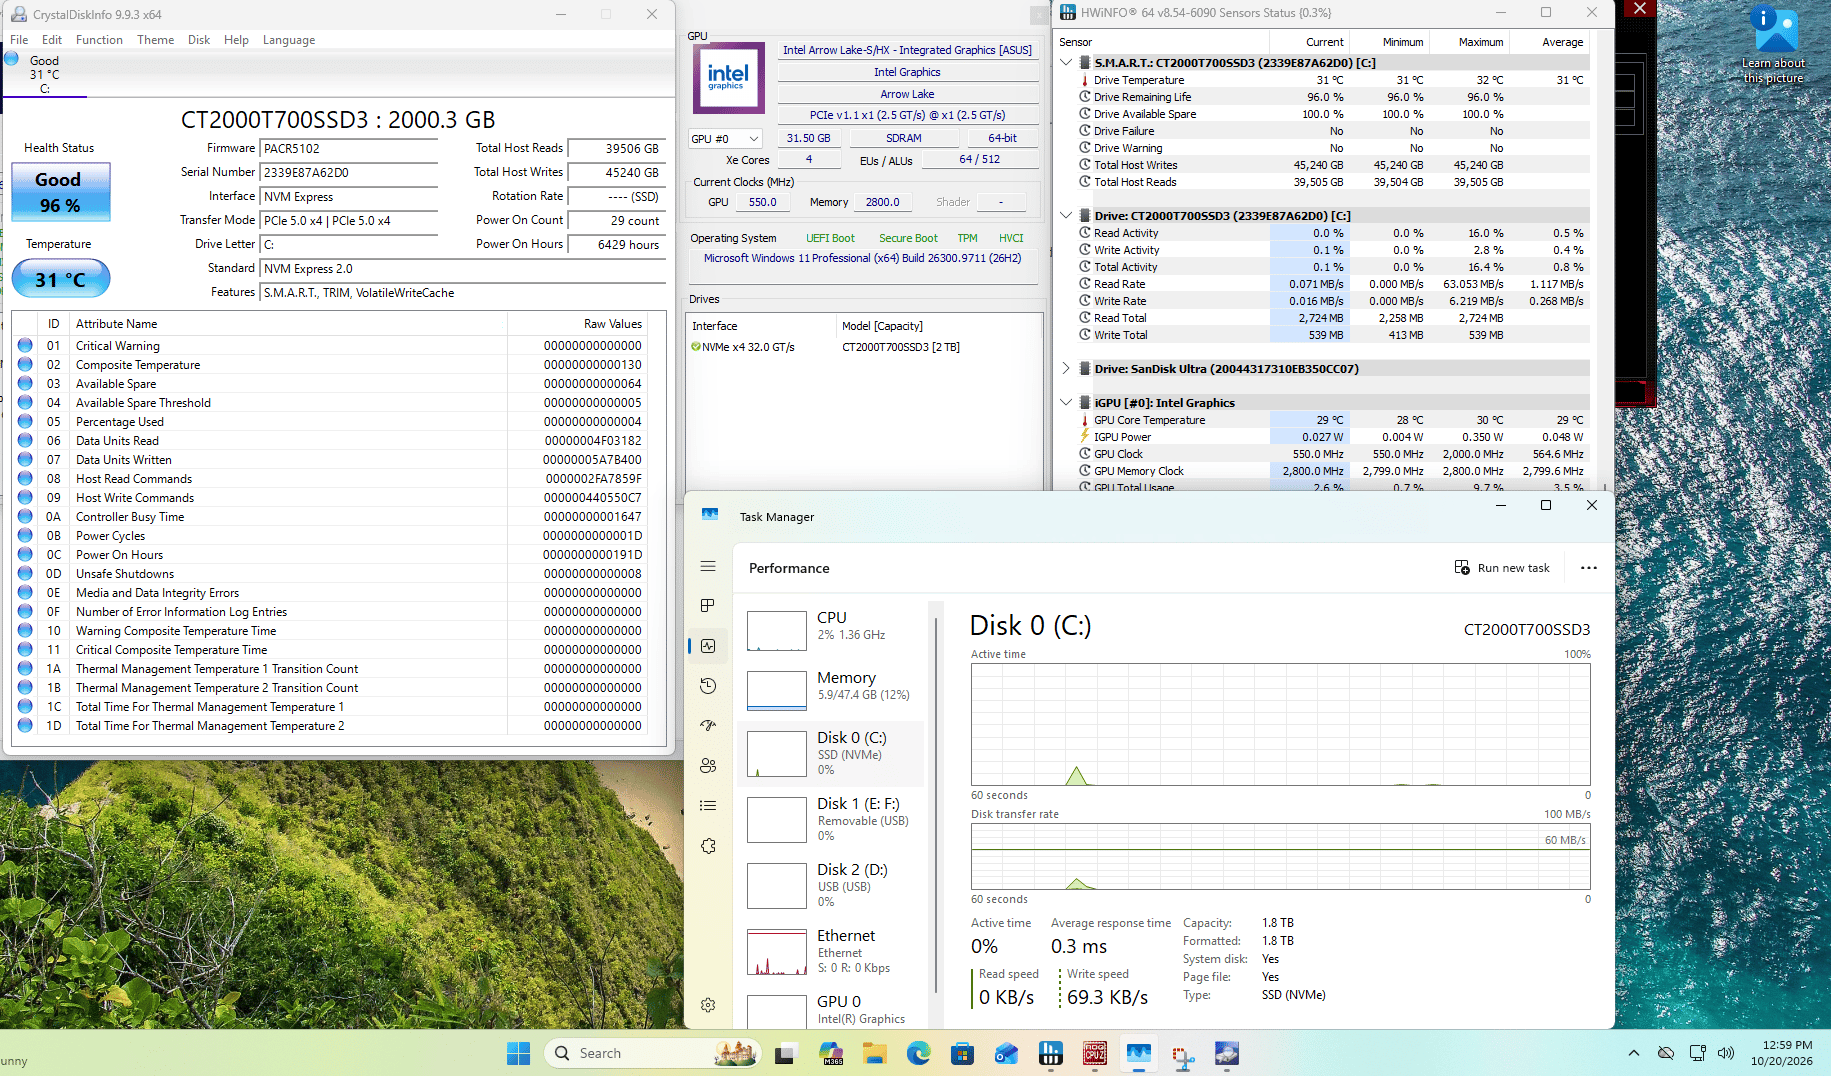The height and width of the screenshot is (1076, 1831).
Task: Open Startup apps icon in Task Manager
Action: [x=708, y=726]
